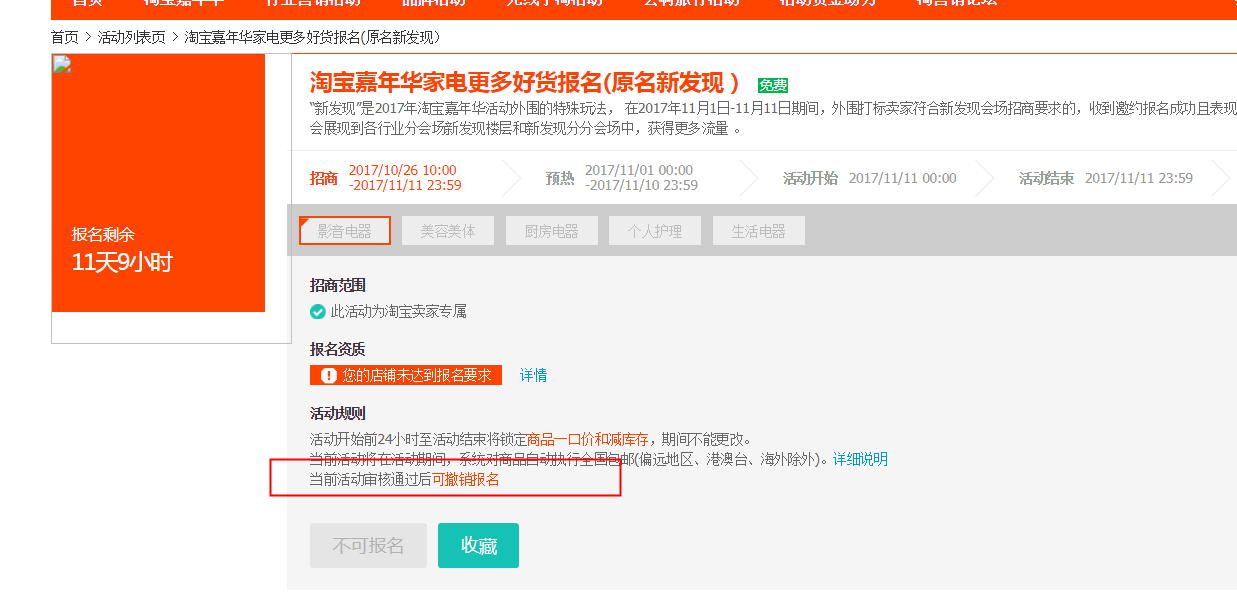The height and width of the screenshot is (599, 1237).
Task: Open the 厨房电器 tab
Action: click(552, 231)
